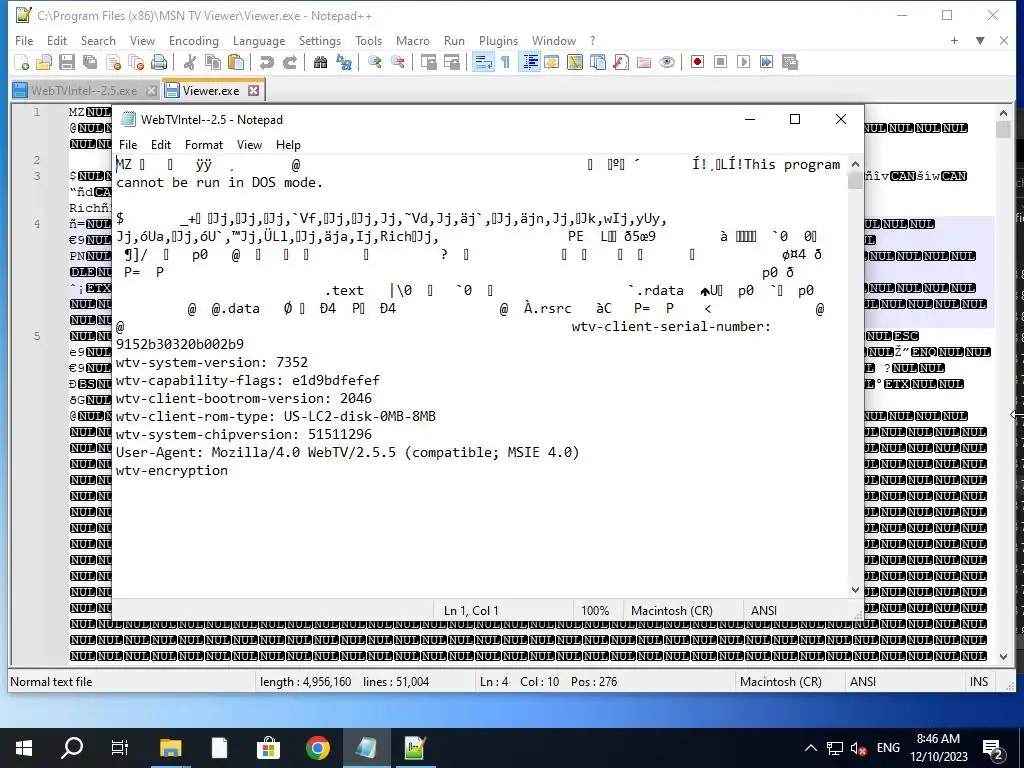Open Notepad++ Macro menu
This screenshot has width=1024, height=768.
tap(413, 40)
